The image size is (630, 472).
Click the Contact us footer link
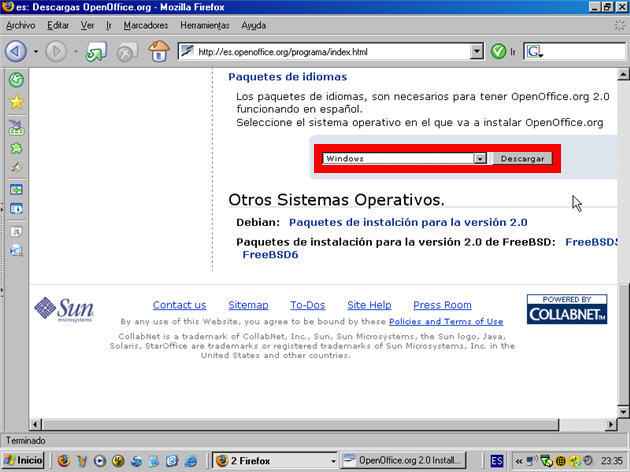179,305
